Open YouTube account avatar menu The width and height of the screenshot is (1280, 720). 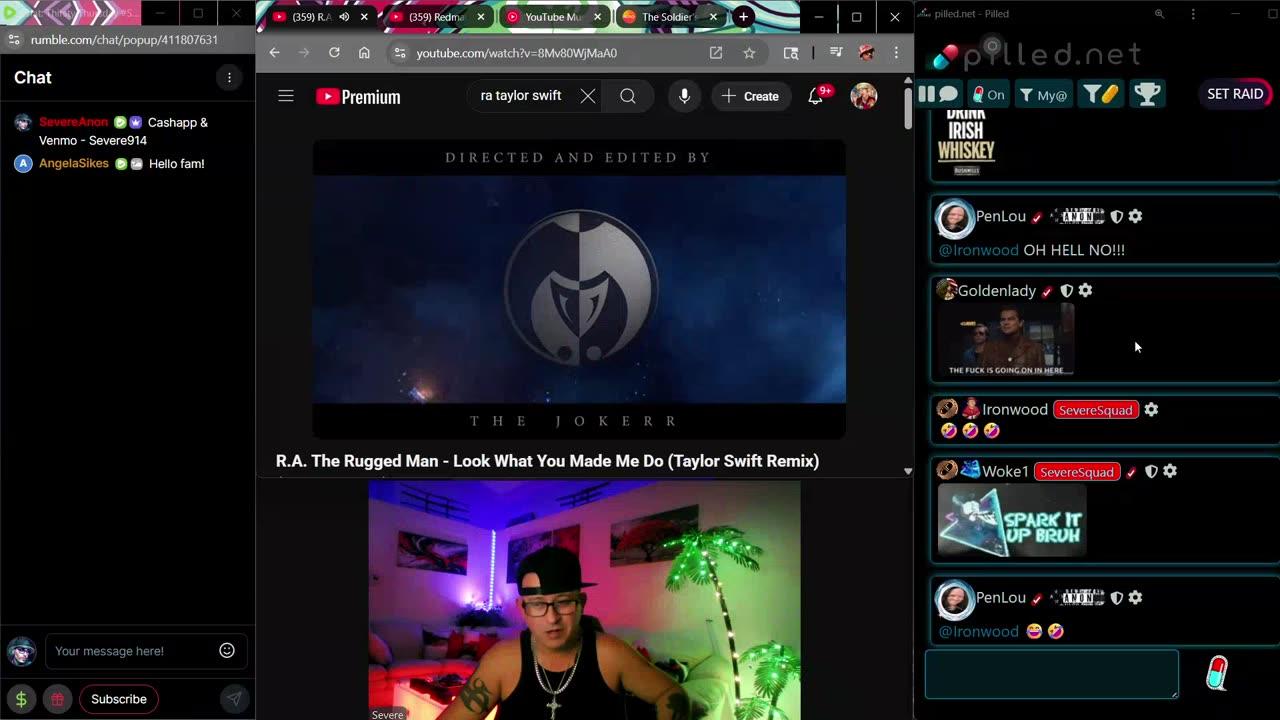(864, 96)
